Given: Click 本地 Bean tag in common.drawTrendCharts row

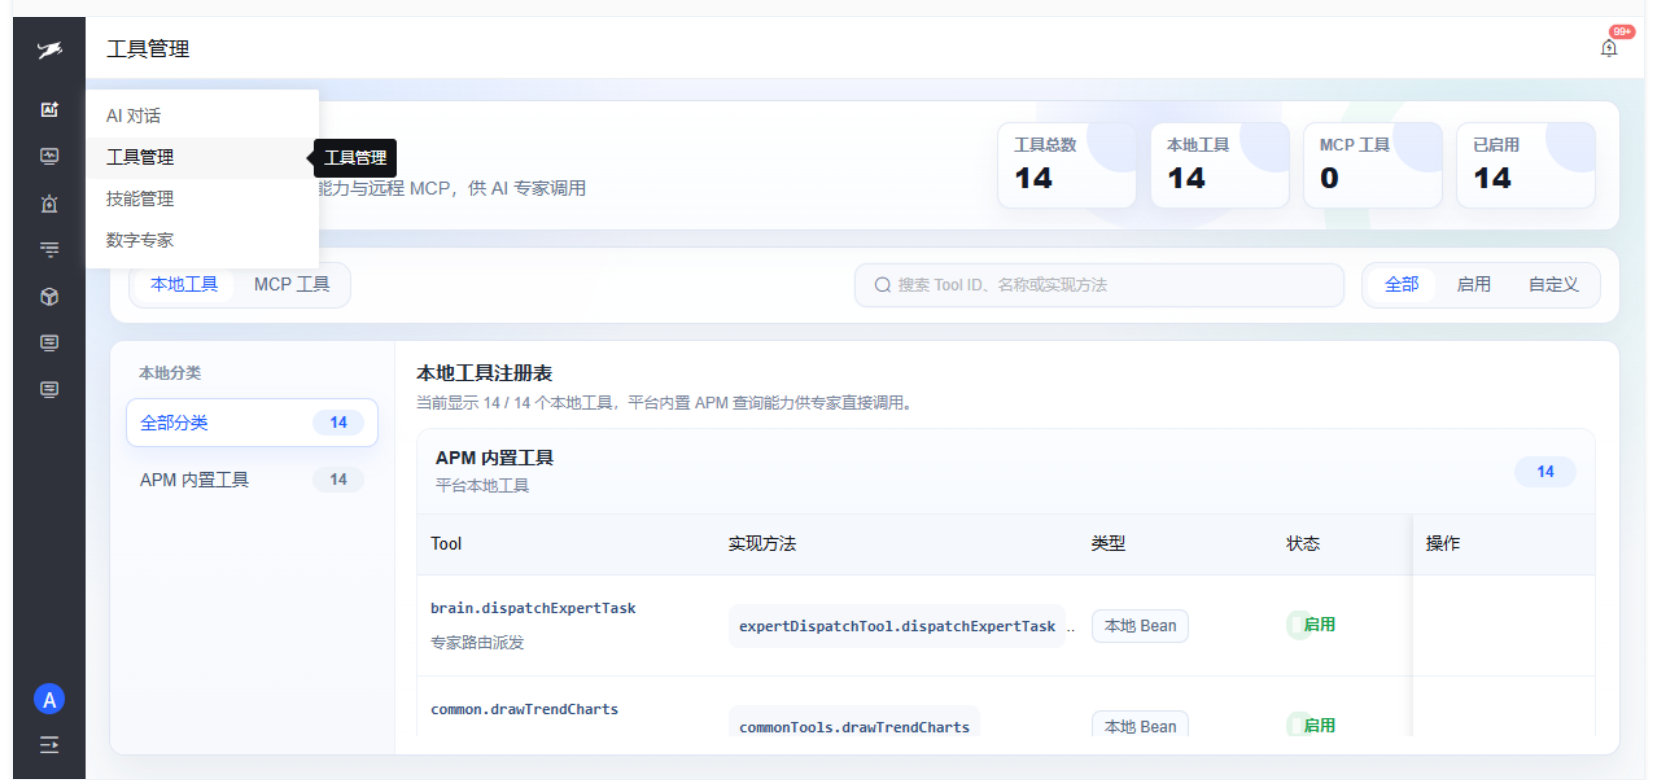Looking at the screenshot, I should tap(1140, 725).
